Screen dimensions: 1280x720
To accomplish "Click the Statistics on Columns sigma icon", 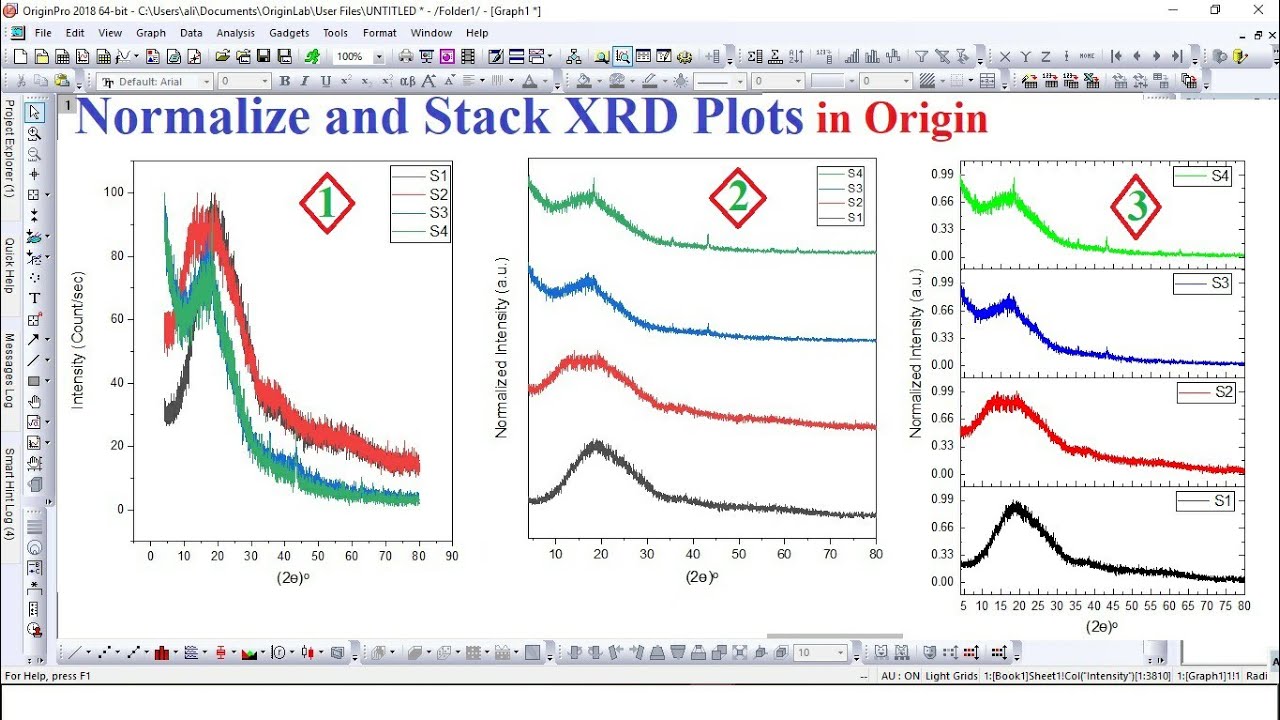I will [754, 57].
